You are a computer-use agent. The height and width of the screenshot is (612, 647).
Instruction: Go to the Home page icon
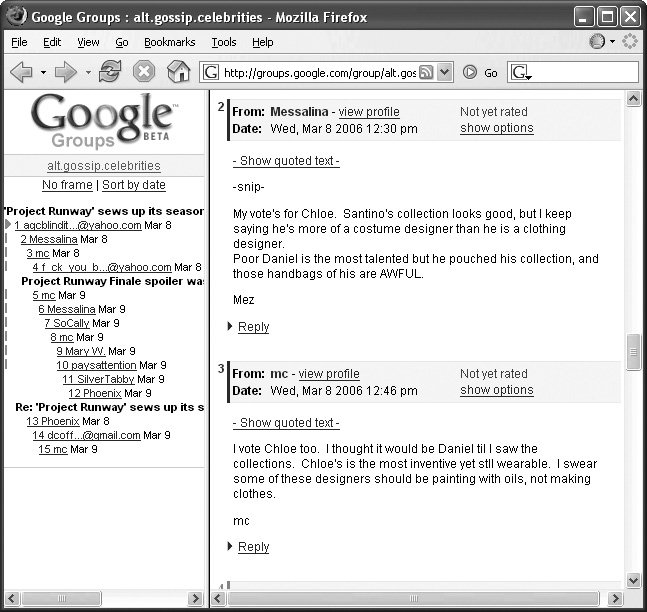[x=178, y=72]
